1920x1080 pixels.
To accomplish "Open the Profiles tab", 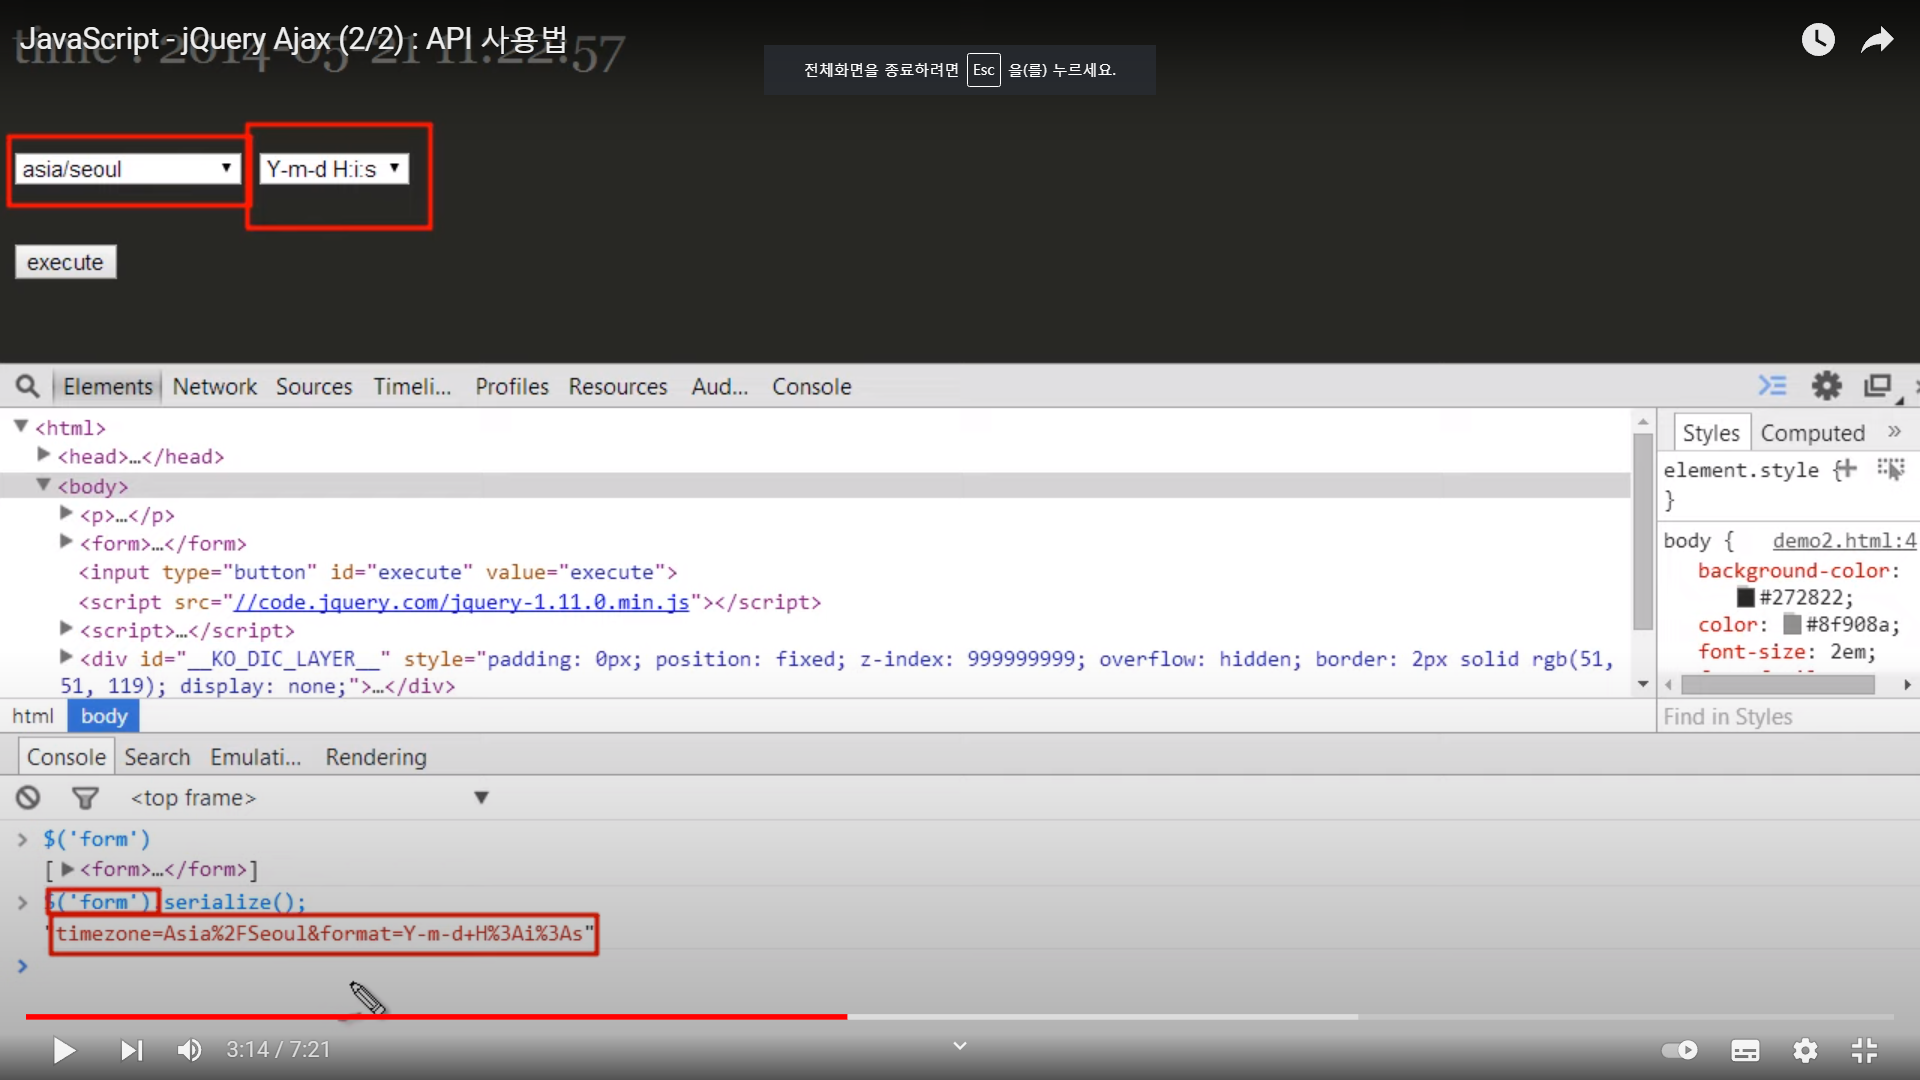I will tap(512, 386).
